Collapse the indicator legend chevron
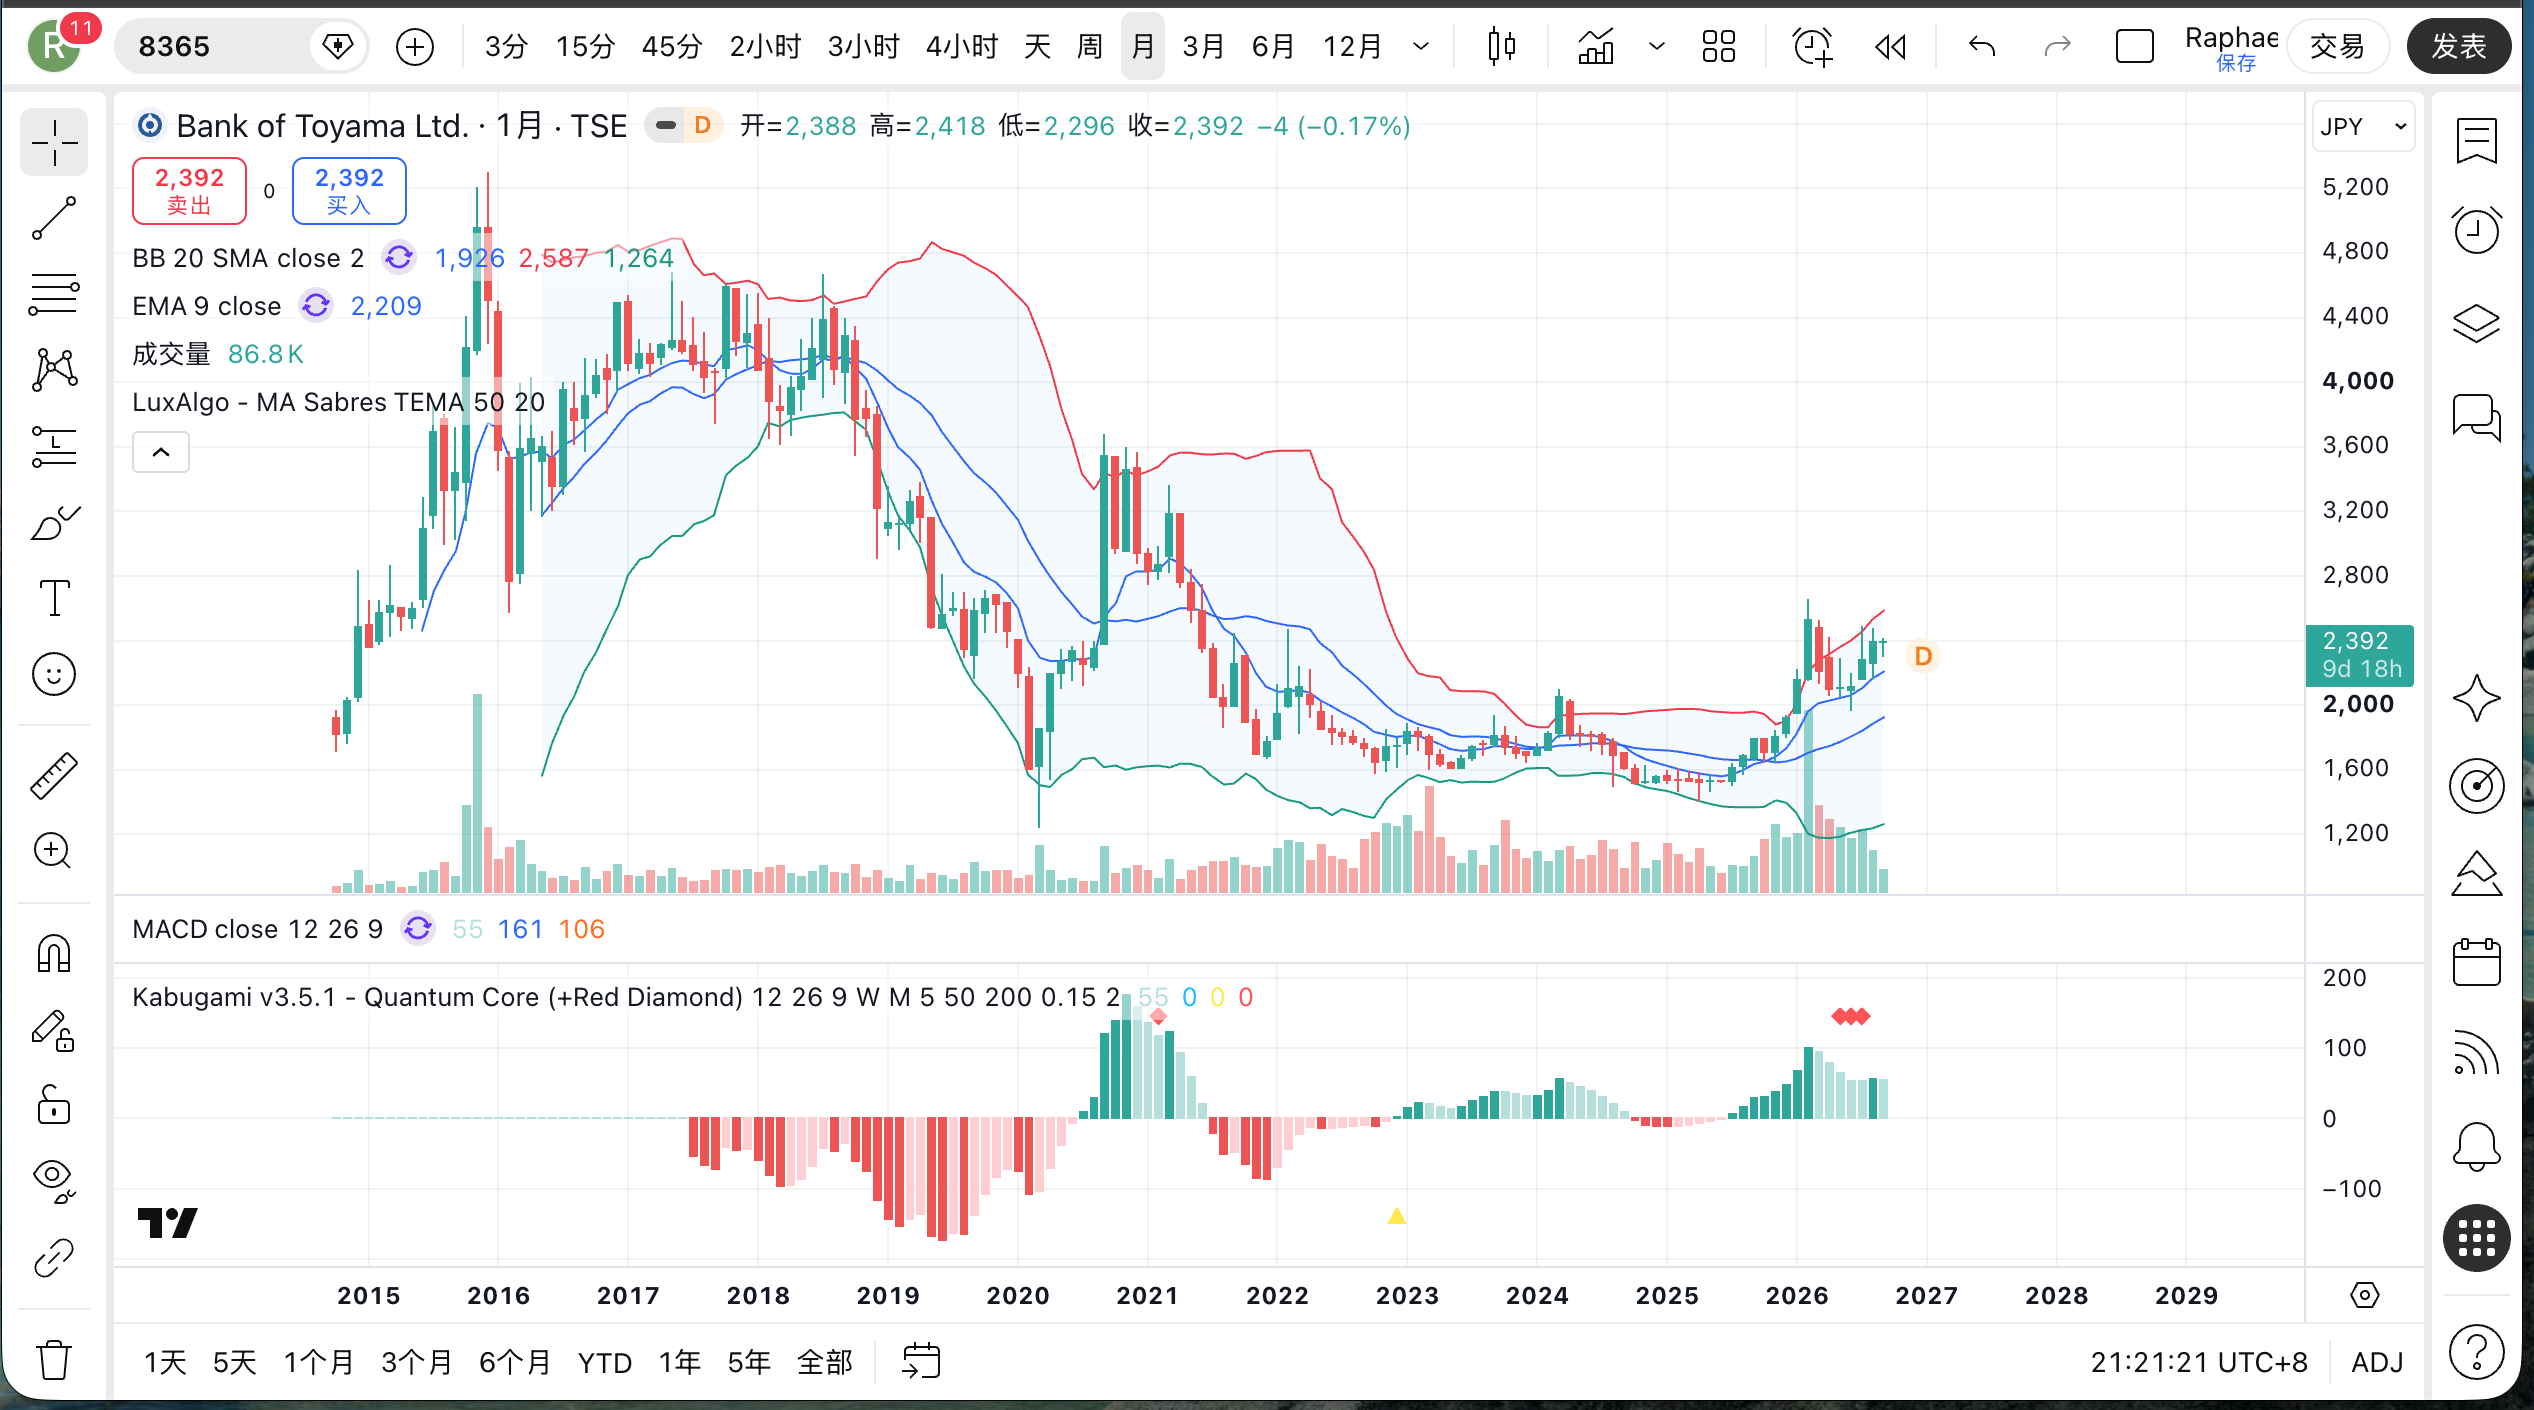The height and width of the screenshot is (1410, 2534). 161,452
